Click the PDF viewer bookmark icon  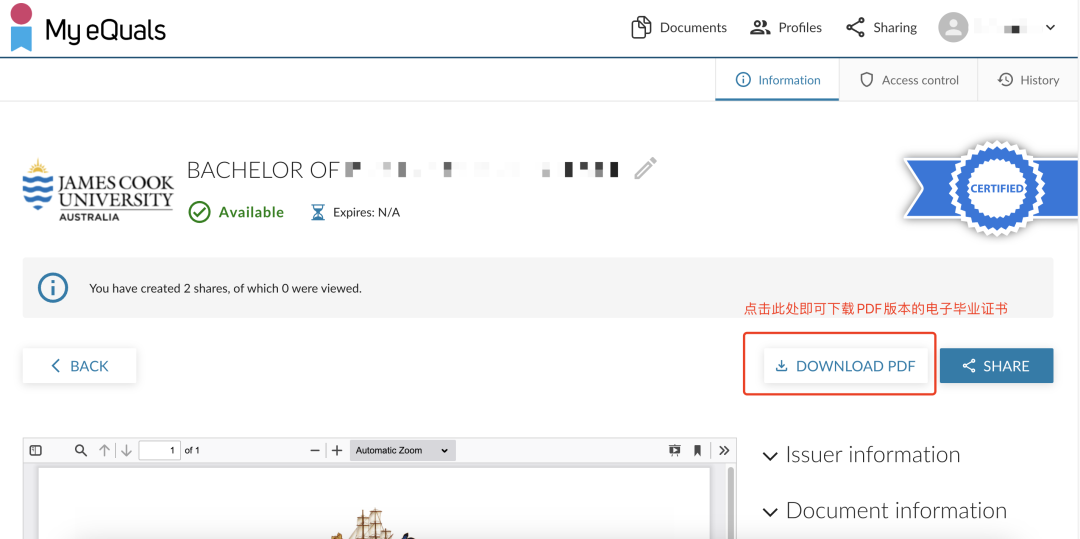pos(697,450)
